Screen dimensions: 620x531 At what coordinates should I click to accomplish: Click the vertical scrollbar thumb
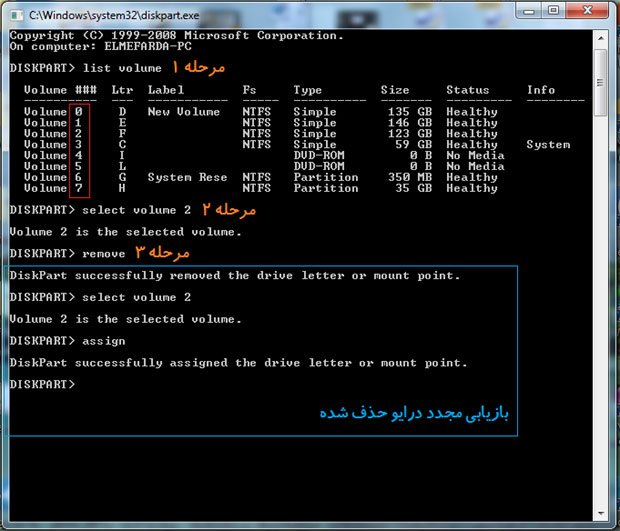(x=601, y=82)
